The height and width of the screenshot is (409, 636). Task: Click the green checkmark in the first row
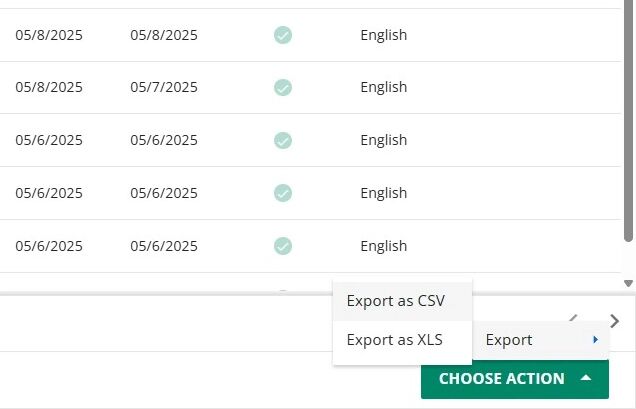coord(283,35)
